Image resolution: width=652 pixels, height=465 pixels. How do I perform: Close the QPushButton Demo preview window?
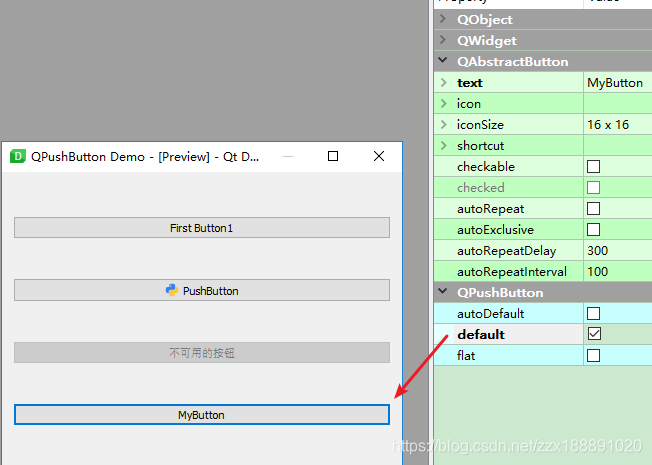[x=379, y=156]
